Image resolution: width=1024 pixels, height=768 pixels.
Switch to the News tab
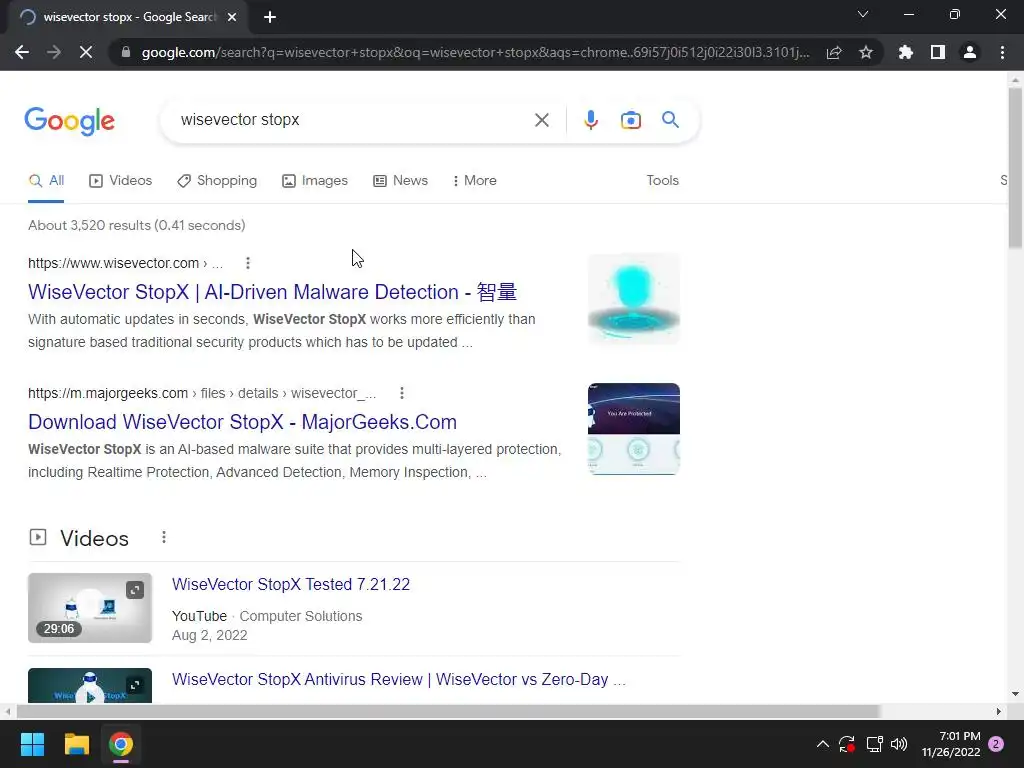[400, 181]
